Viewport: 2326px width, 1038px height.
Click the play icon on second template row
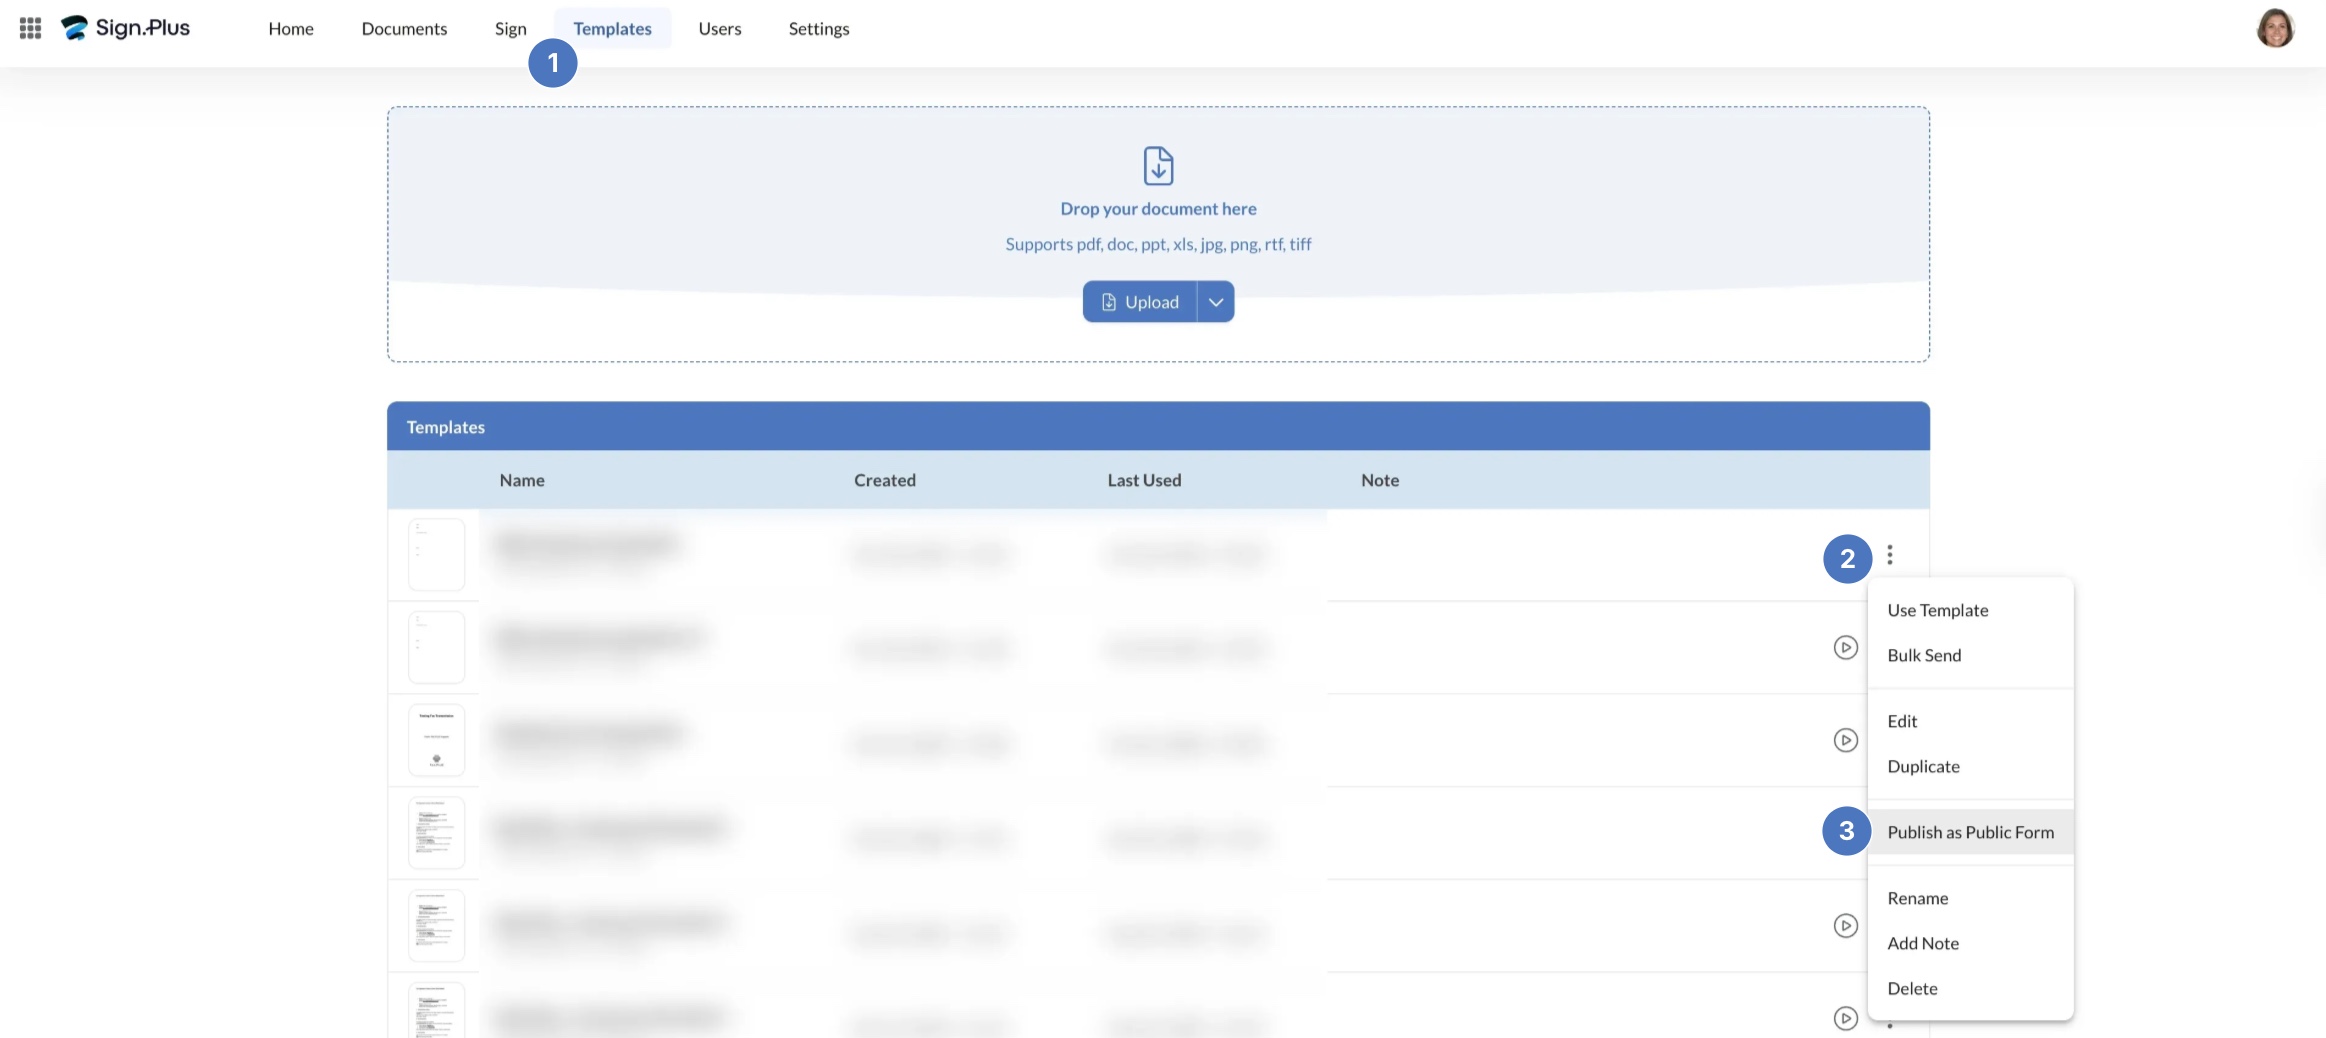[x=1845, y=648]
